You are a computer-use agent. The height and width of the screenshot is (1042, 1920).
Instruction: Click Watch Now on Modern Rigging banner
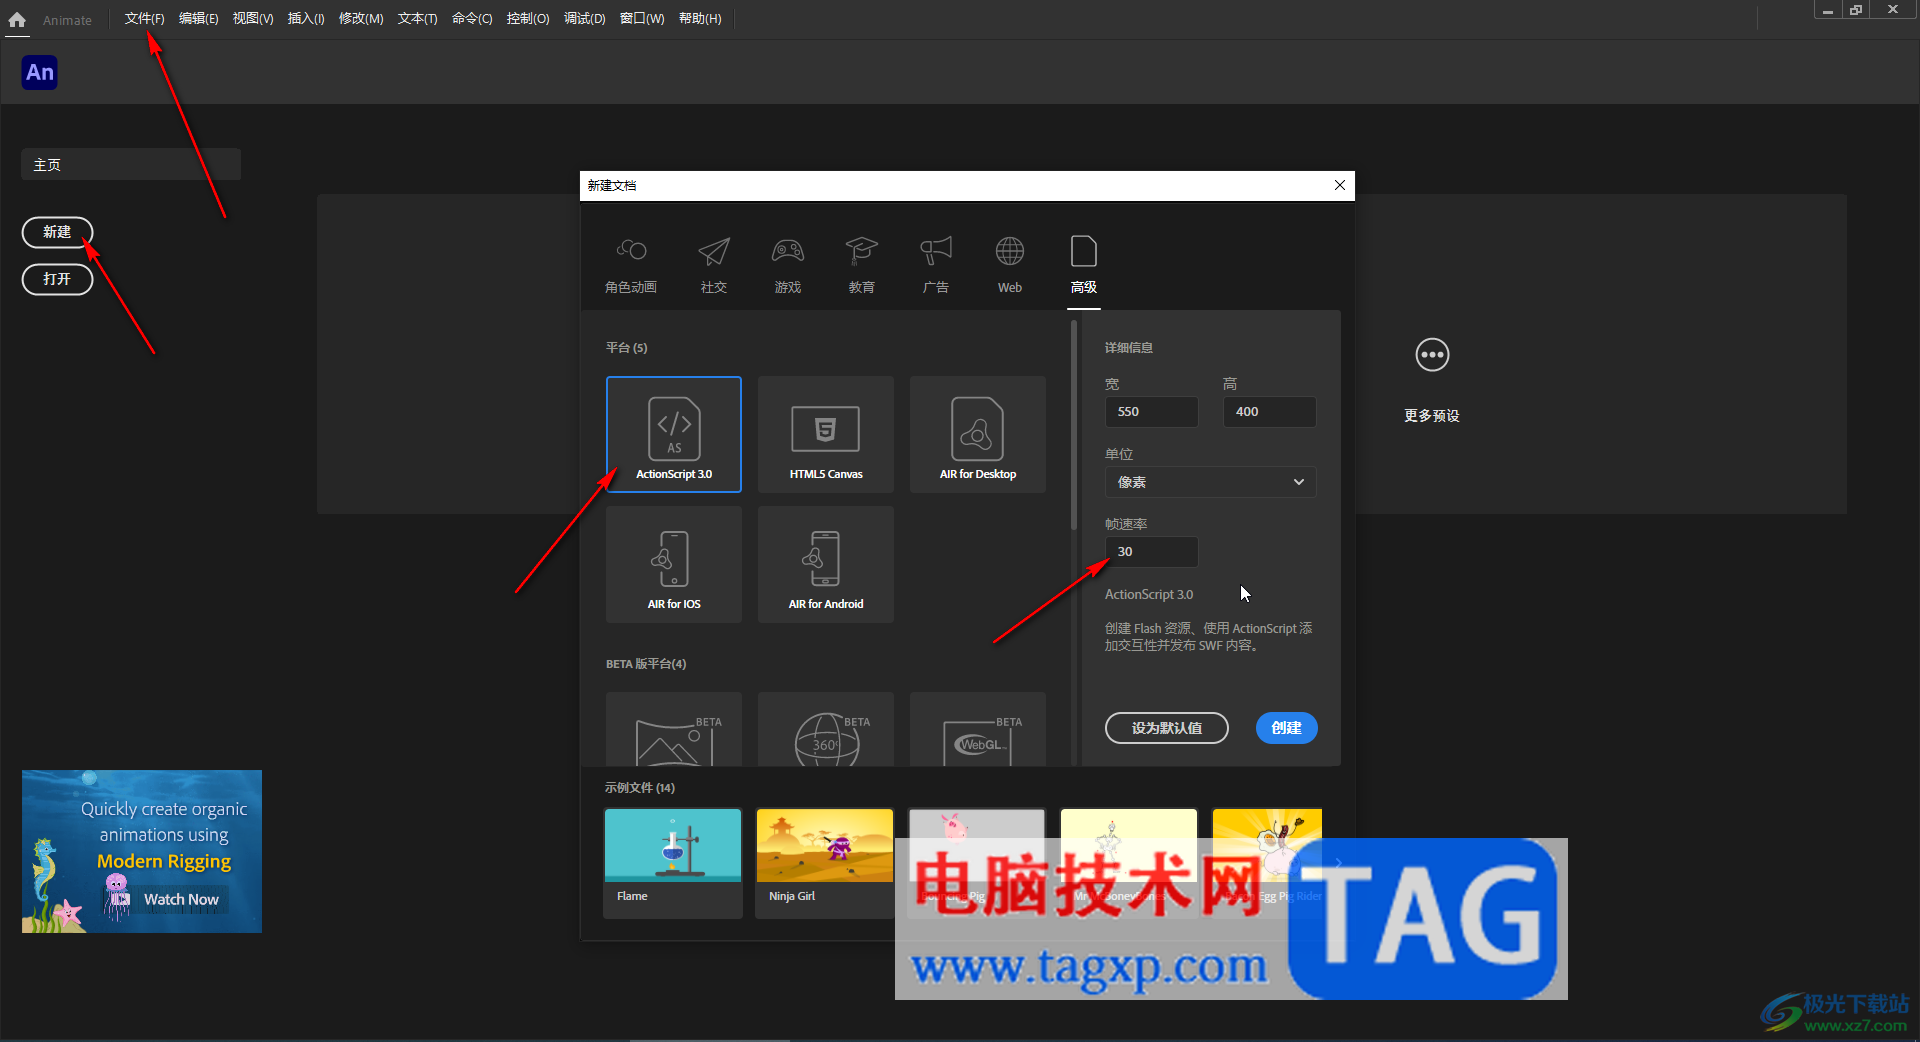(x=181, y=899)
